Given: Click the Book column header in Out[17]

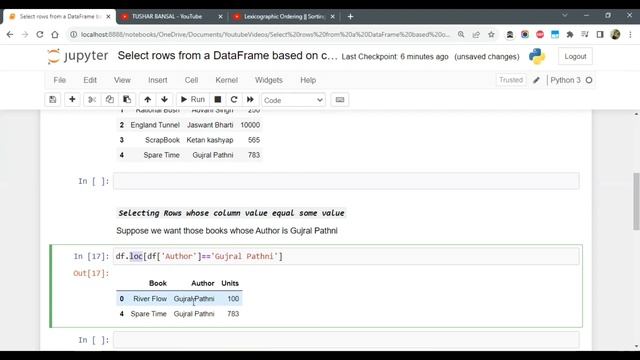Looking at the screenshot, I should coord(158,283).
